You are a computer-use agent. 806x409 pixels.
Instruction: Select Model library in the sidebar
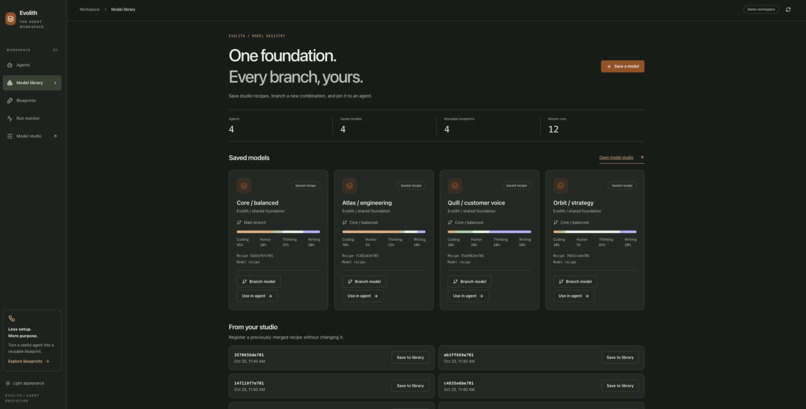click(x=32, y=83)
